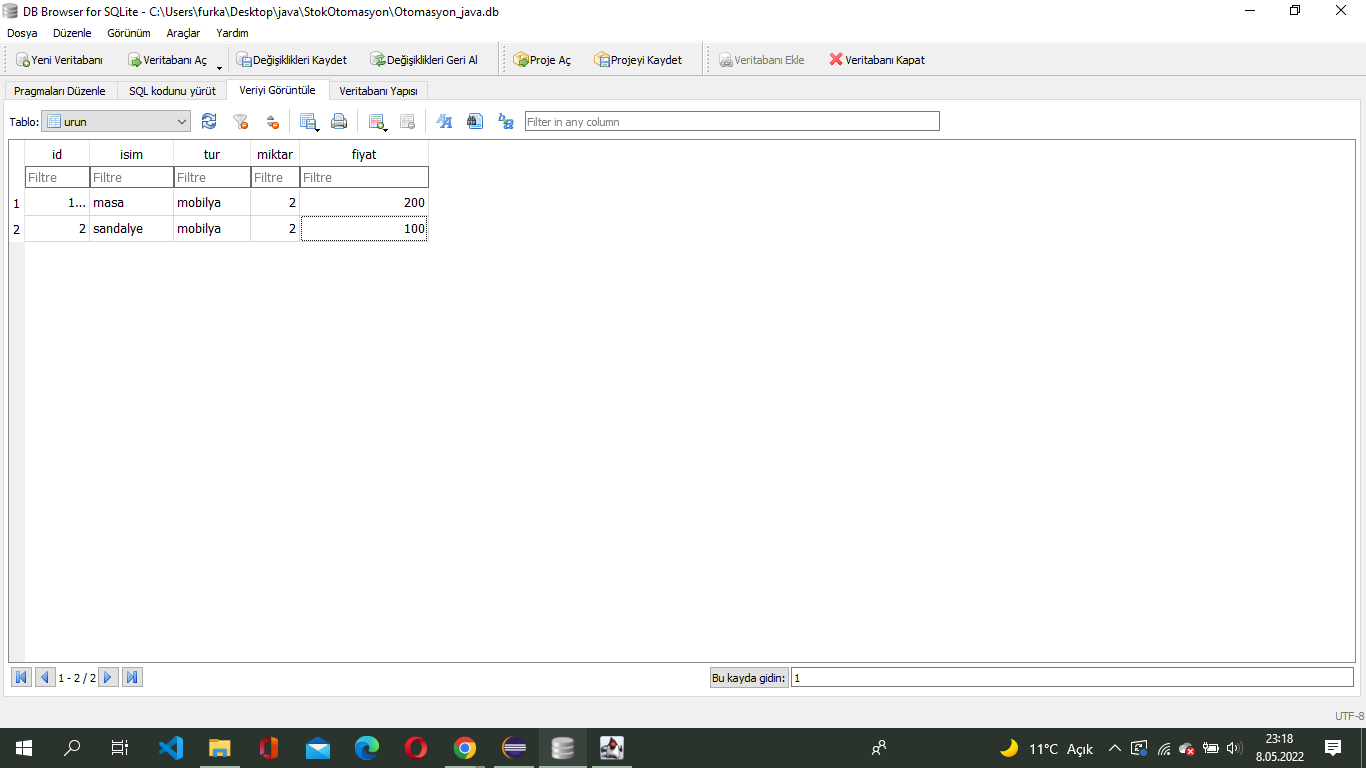The width and height of the screenshot is (1366, 768).
Task: Select the sandalye cell
Action: point(132,228)
